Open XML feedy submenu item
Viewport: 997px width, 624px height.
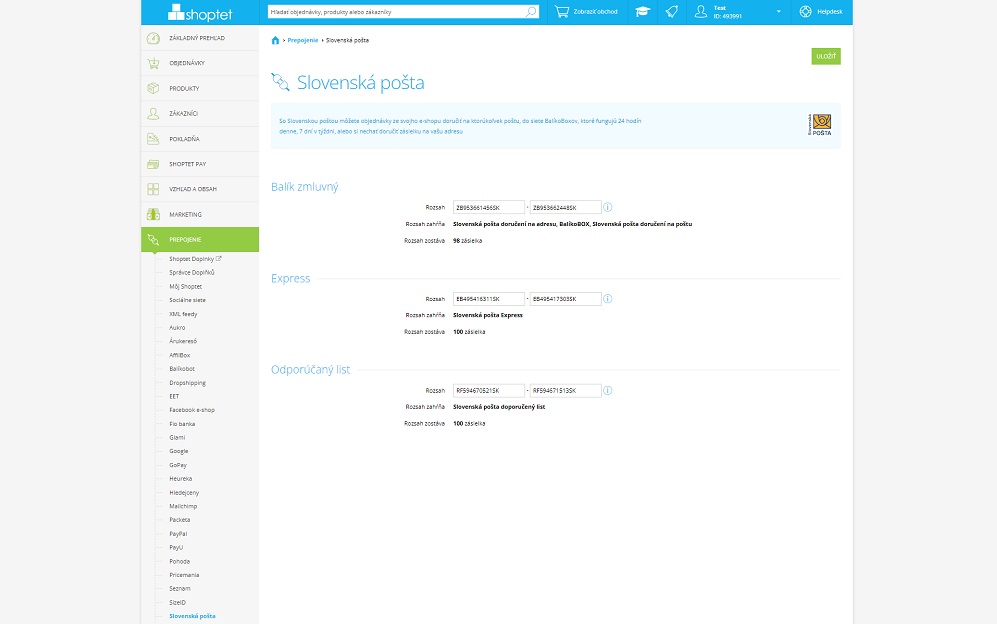[x=183, y=314]
